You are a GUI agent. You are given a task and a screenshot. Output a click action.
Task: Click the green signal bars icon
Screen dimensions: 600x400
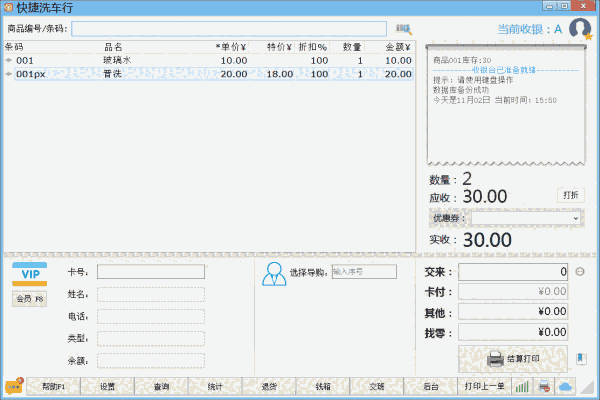(x=522, y=387)
